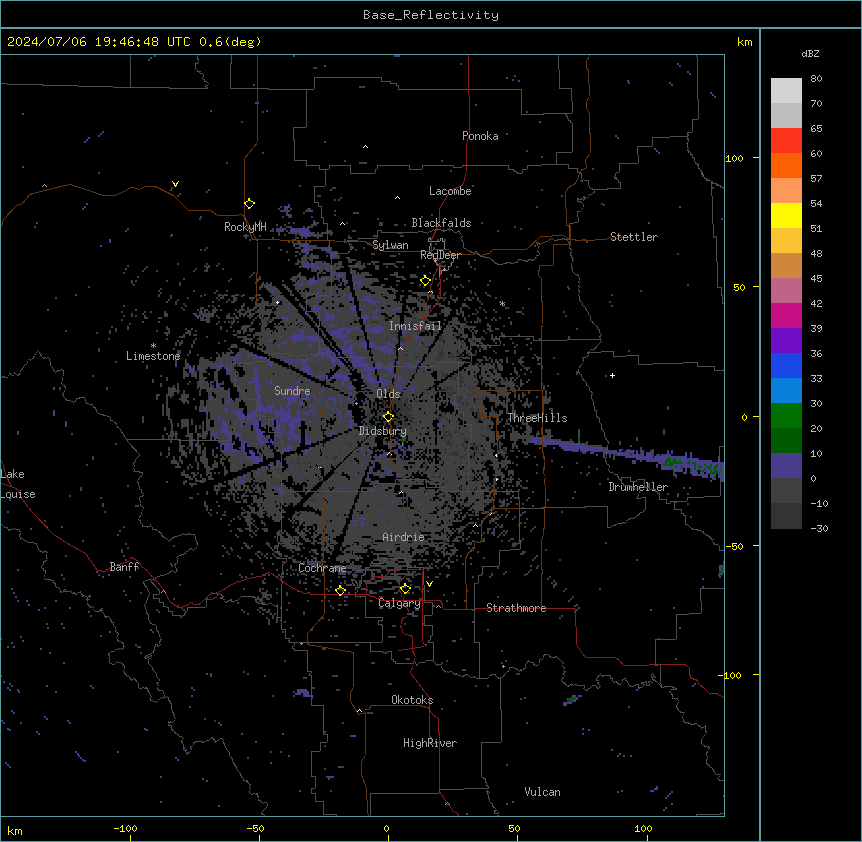Click the Lake Louise label
Screen dimensions: 862x842
click(x=18, y=484)
